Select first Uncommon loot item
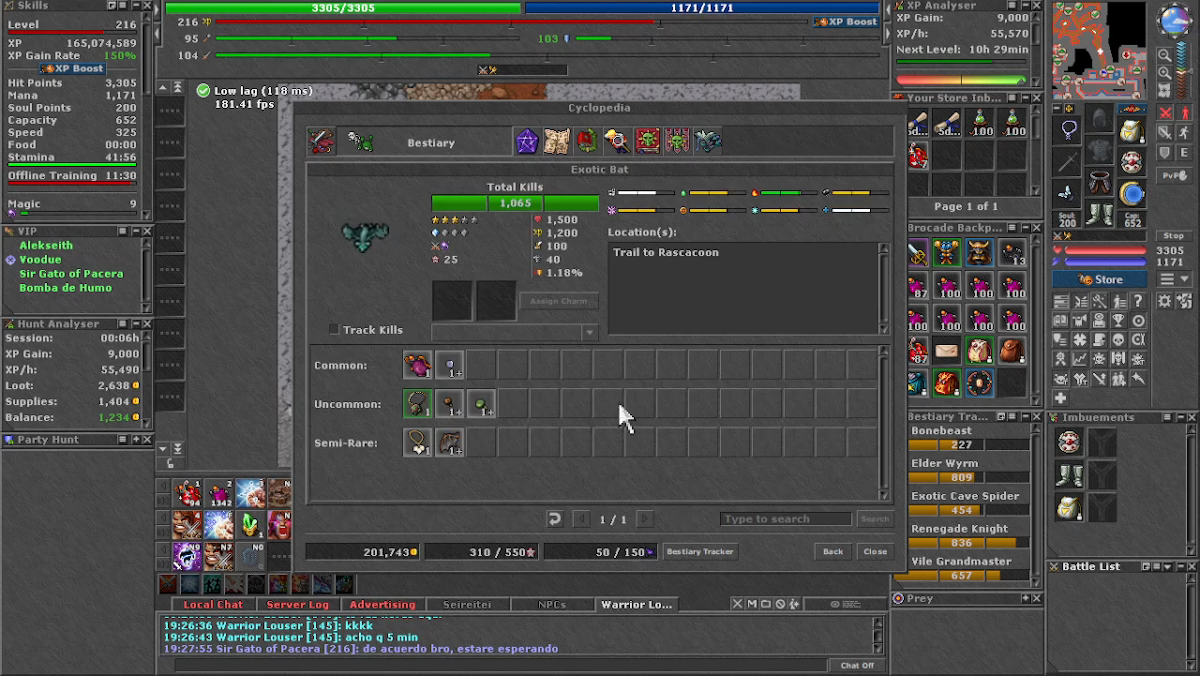Screen dimensions: 1200x676 418,404
